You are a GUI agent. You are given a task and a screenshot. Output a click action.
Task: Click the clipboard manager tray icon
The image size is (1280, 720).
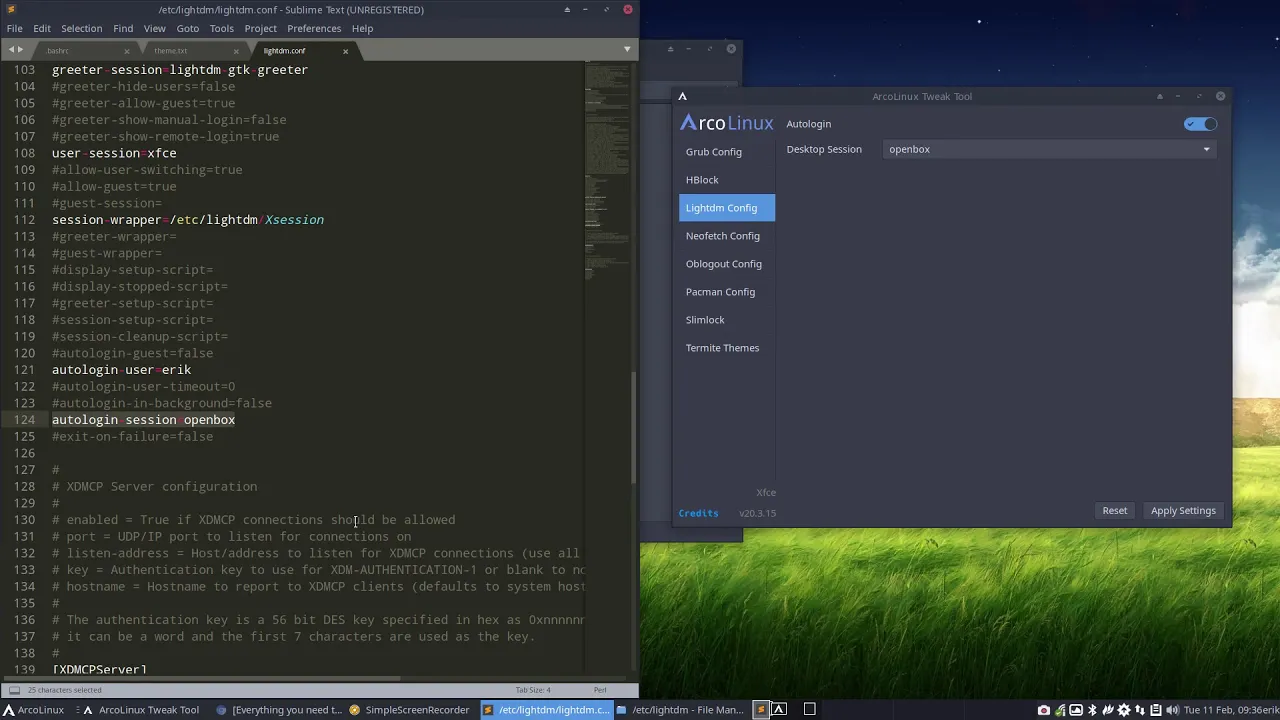(1156, 710)
